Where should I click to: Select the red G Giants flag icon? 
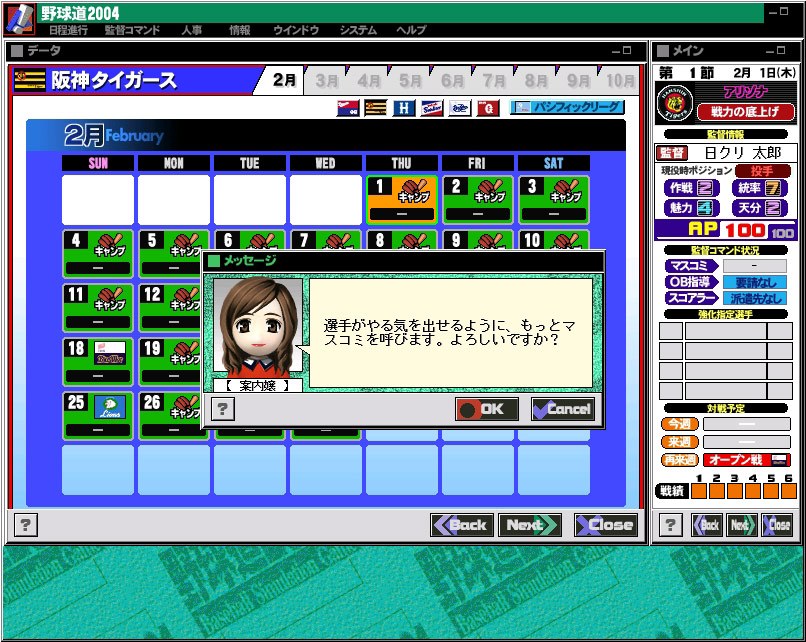click(488, 107)
